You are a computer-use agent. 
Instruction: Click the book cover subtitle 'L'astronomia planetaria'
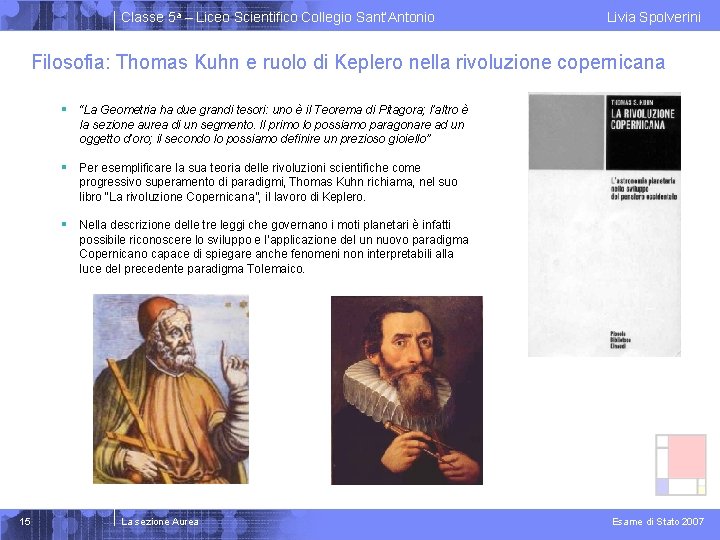point(643,181)
